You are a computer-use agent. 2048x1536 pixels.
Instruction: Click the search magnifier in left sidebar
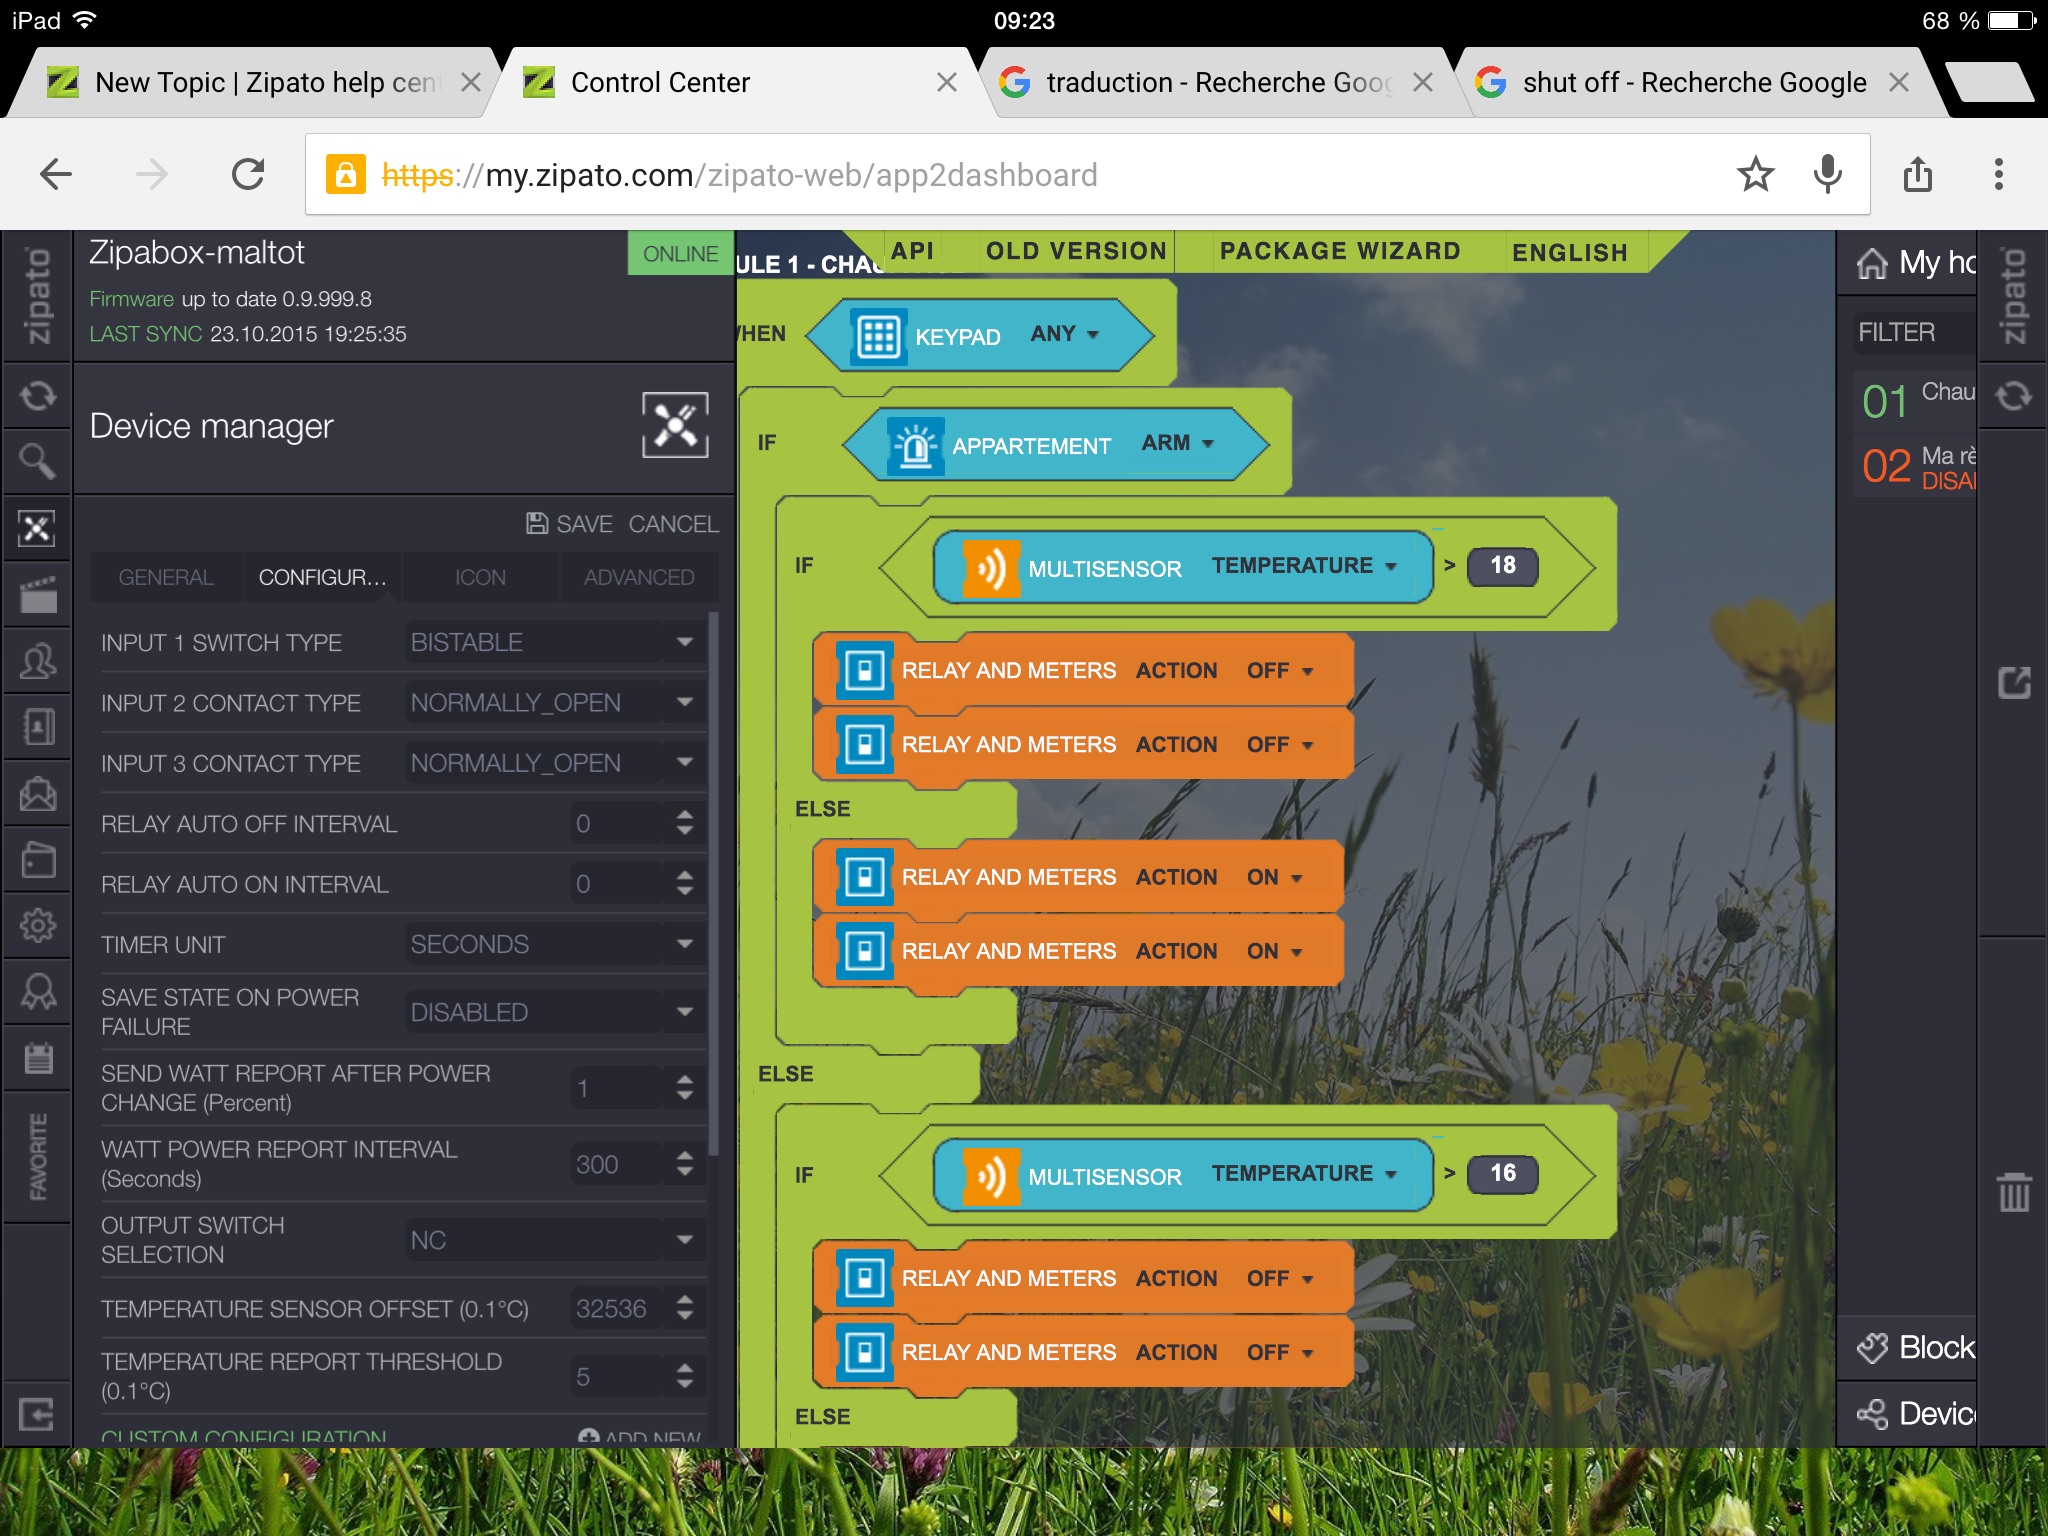[x=37, y=461]
